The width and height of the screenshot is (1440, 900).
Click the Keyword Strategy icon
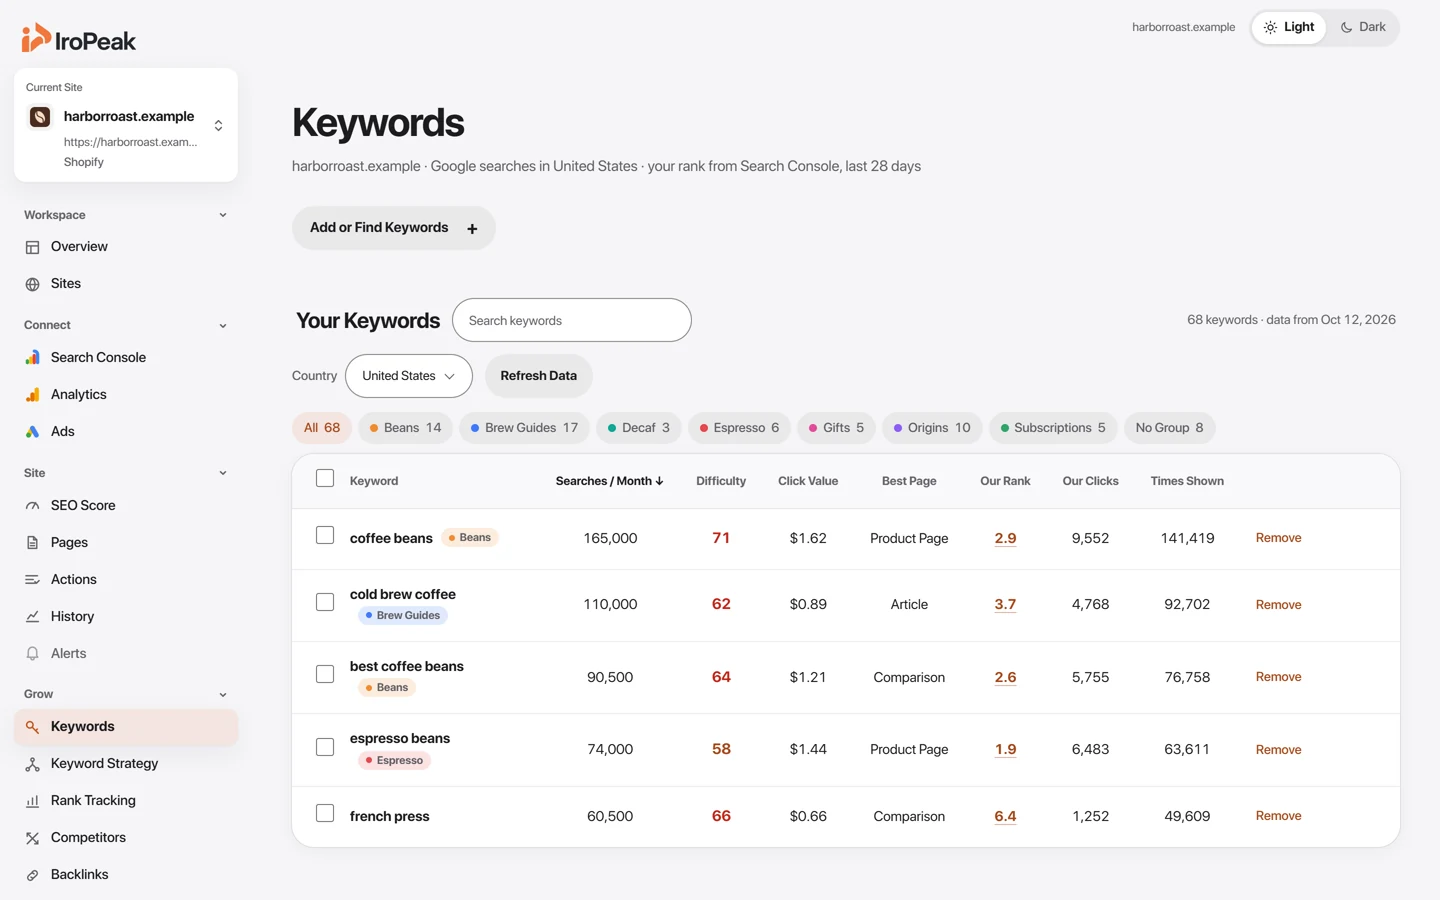point(32,764)
